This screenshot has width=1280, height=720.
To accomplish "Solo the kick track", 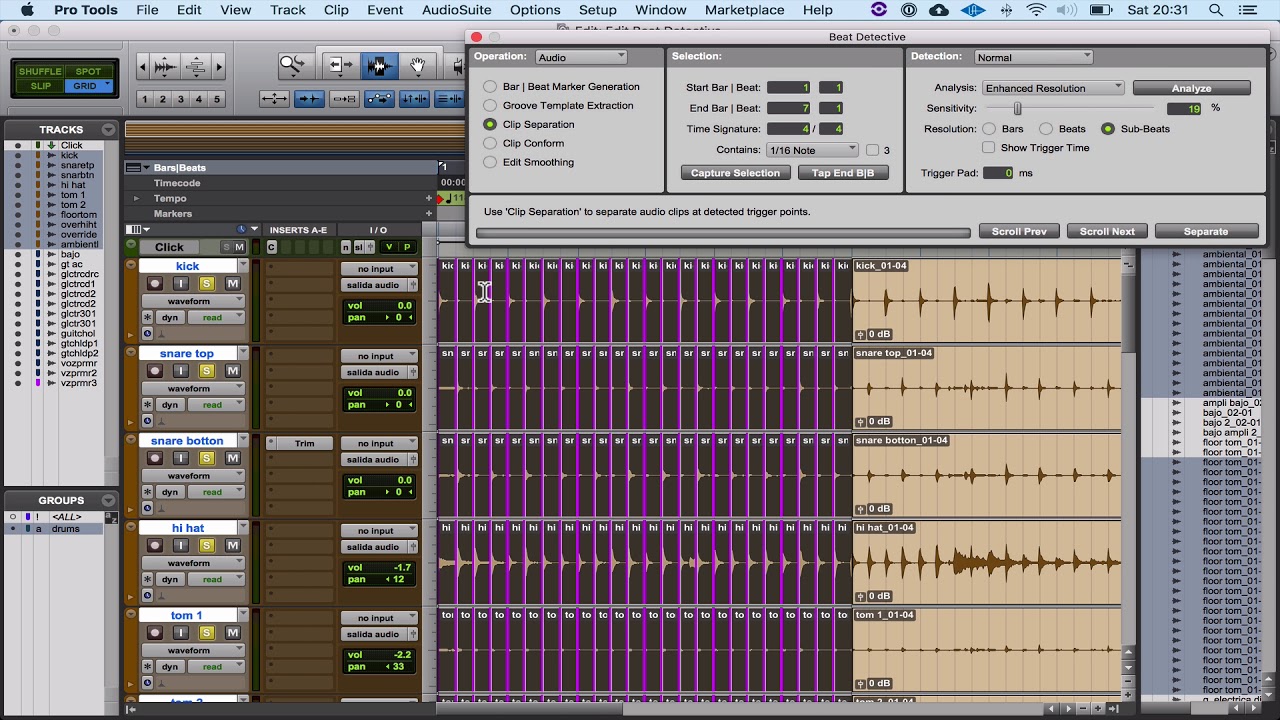I will pyautogui.click(x=207, y=284).
